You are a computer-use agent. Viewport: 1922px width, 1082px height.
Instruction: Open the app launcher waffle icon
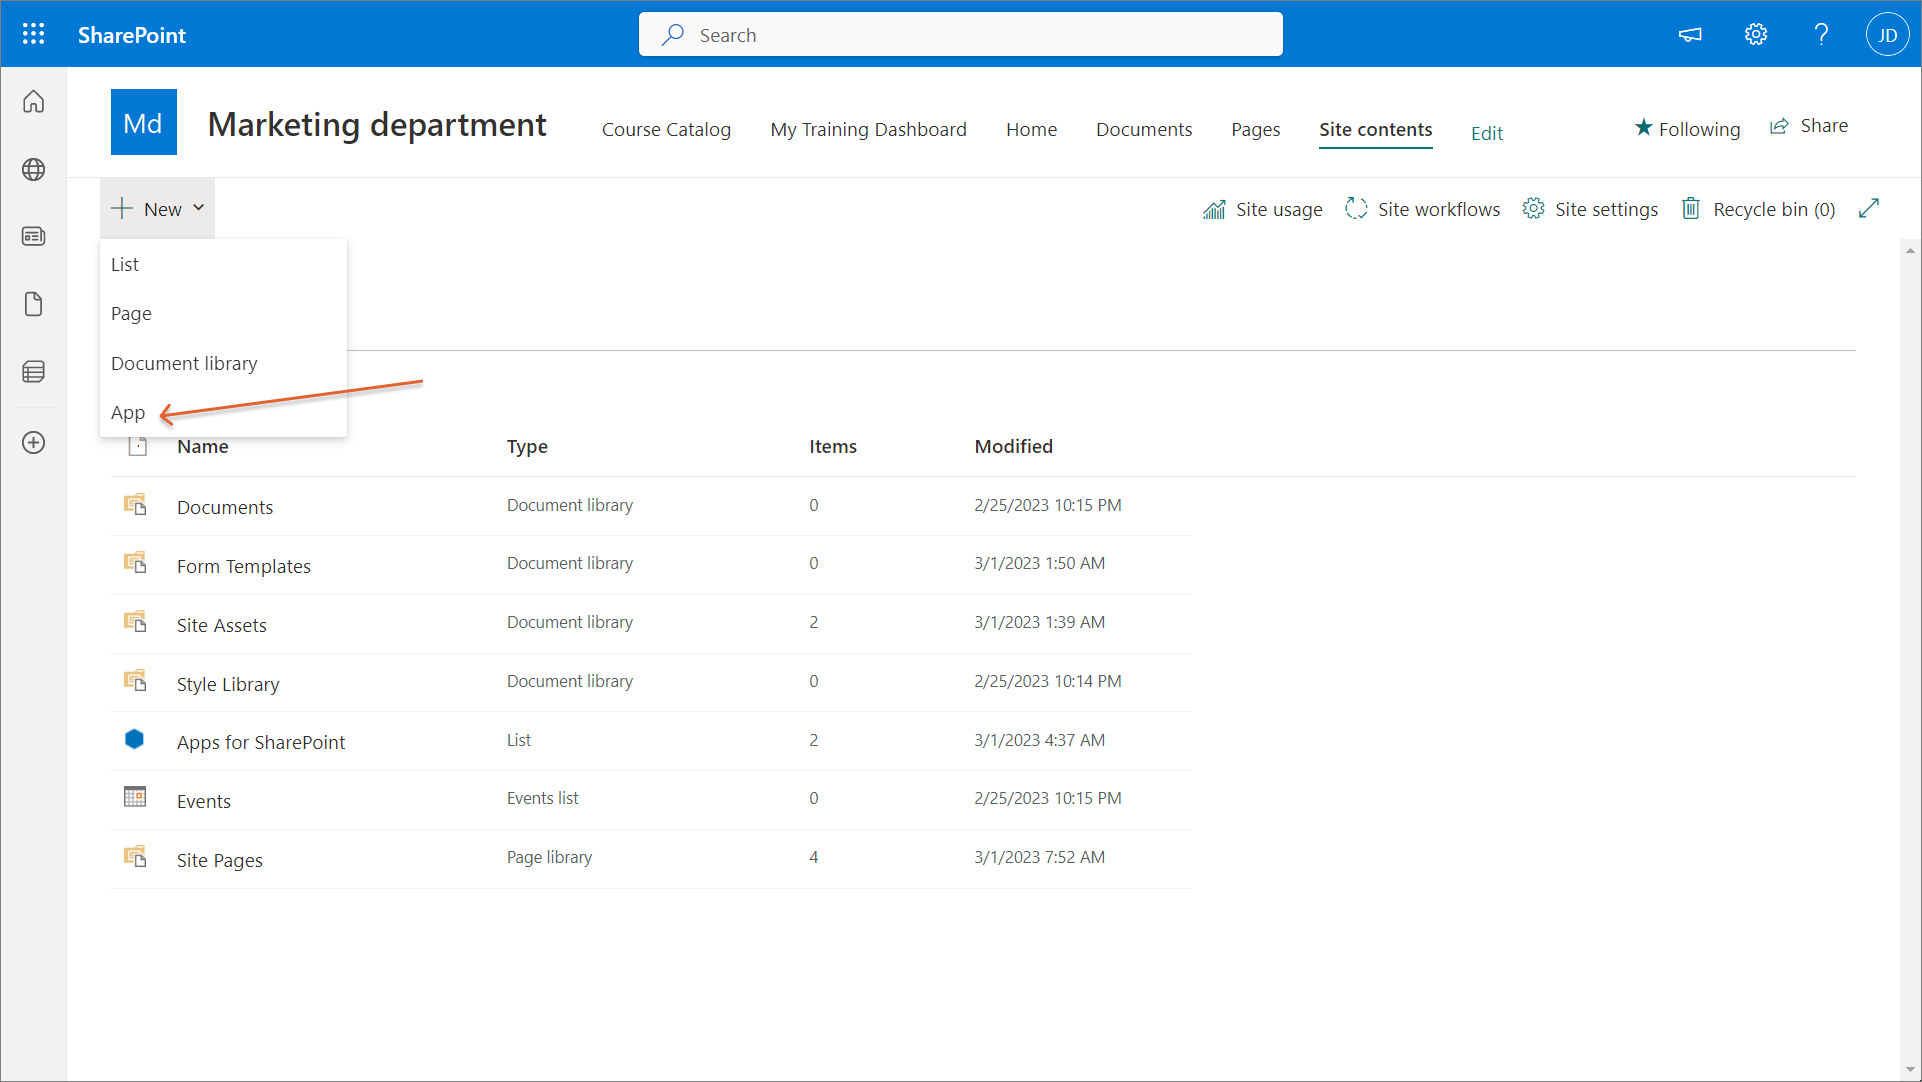click(33, 35)
